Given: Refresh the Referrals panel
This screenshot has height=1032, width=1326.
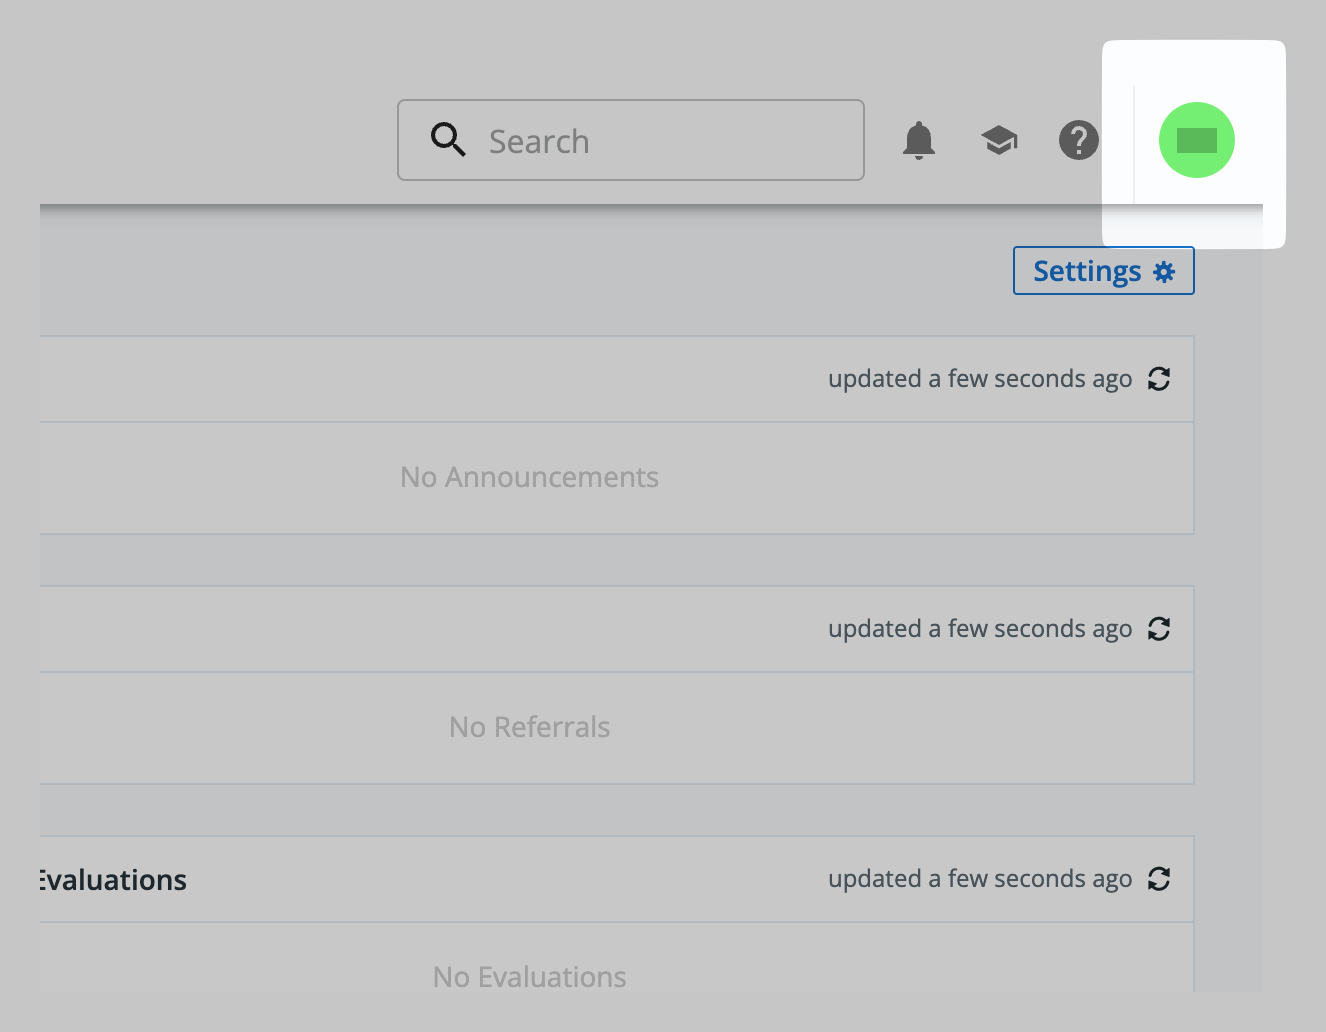Looking at the screenshot, I should coord(1159,629).
